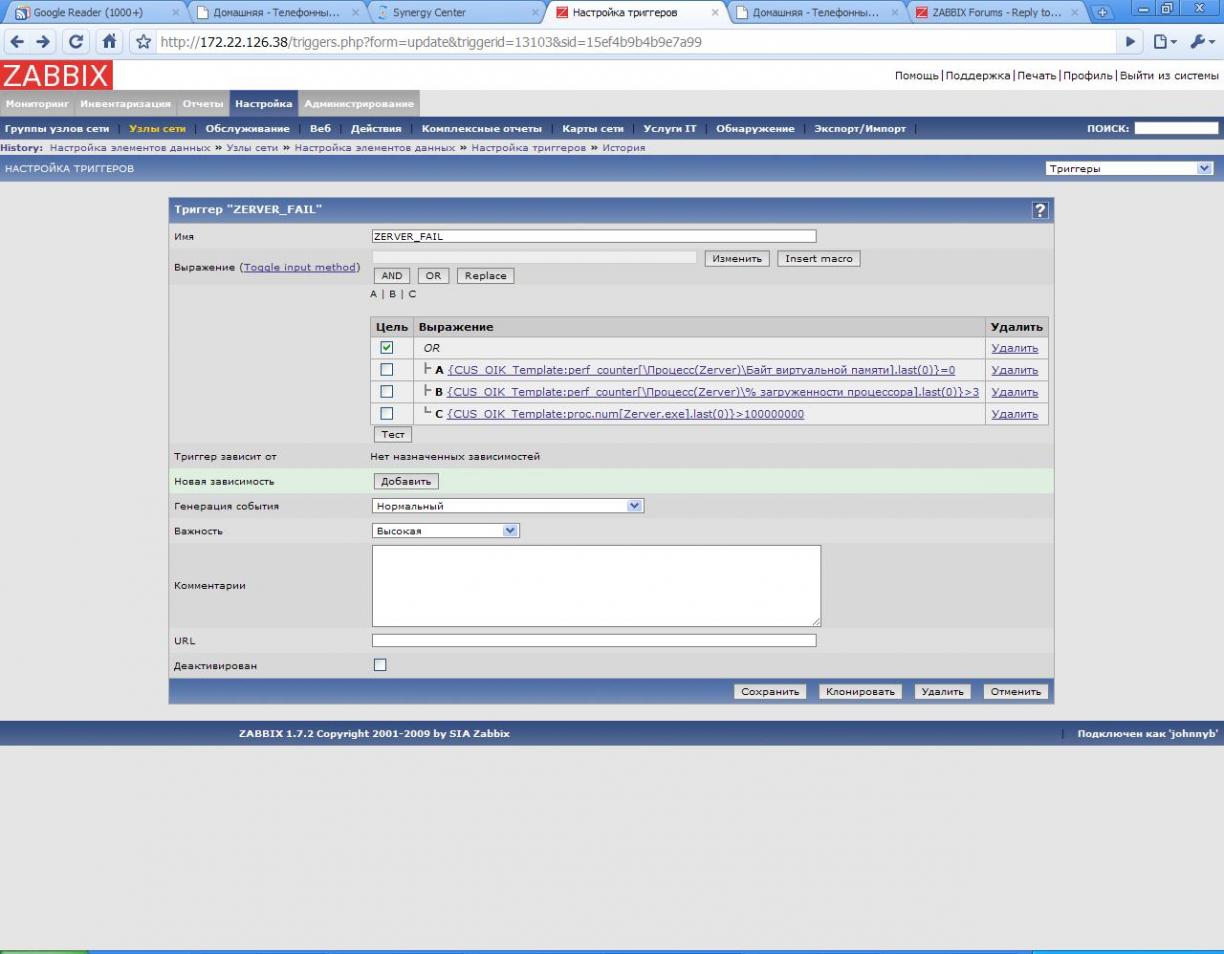This screenshot has width=1224, height=954.
Task: Open the Инвентаризация menu
Action: 126,104
